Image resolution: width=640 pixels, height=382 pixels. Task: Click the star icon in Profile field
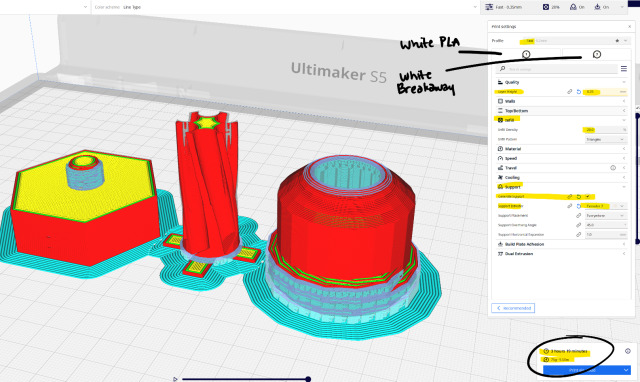[617, 40]
